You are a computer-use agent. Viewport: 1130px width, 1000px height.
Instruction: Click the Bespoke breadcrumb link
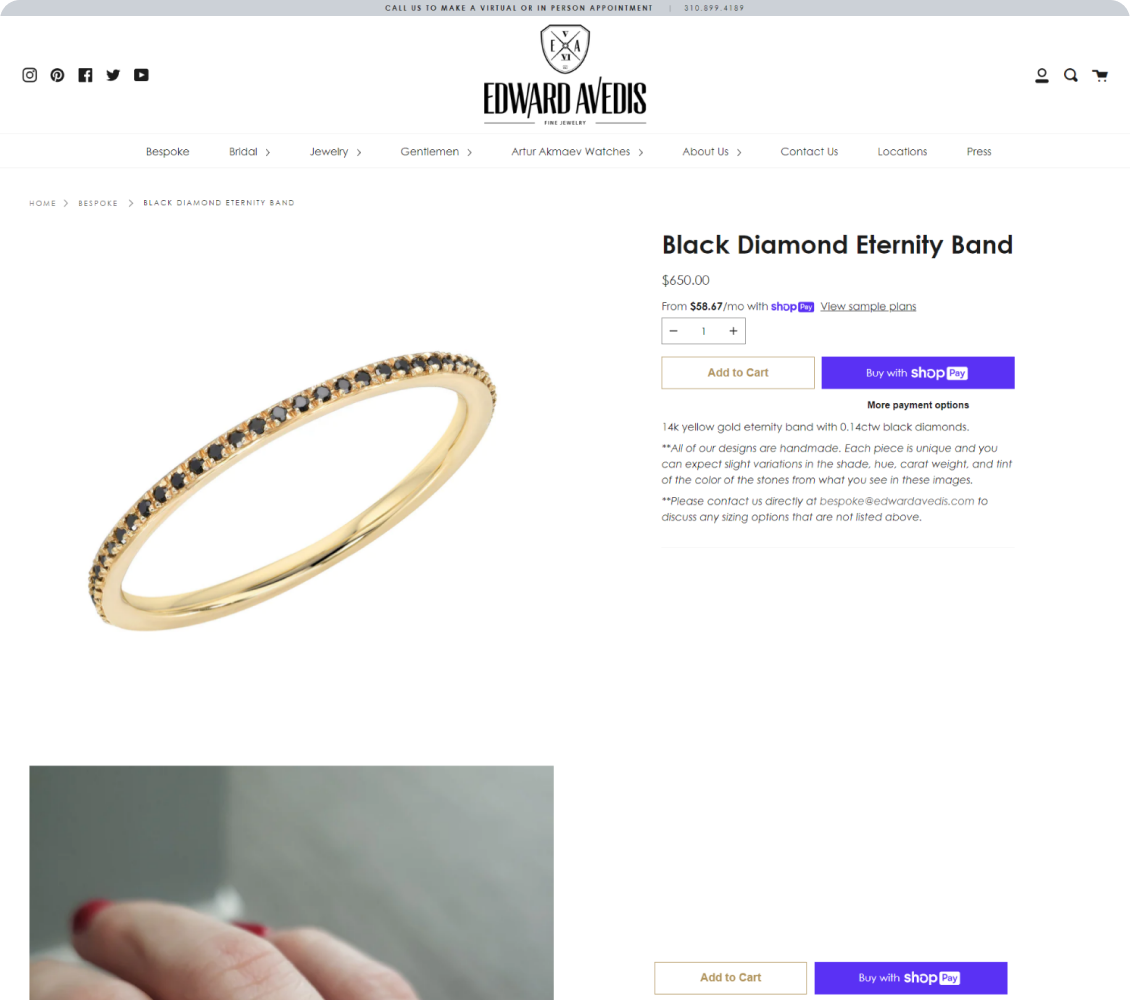(x=98, y=203)
